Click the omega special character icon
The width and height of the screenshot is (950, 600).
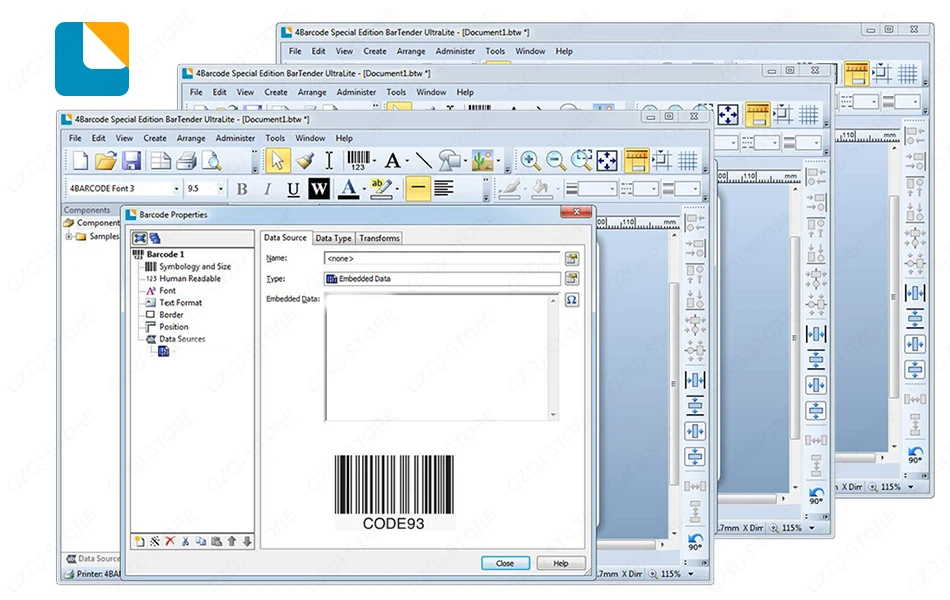coord(571,300)
